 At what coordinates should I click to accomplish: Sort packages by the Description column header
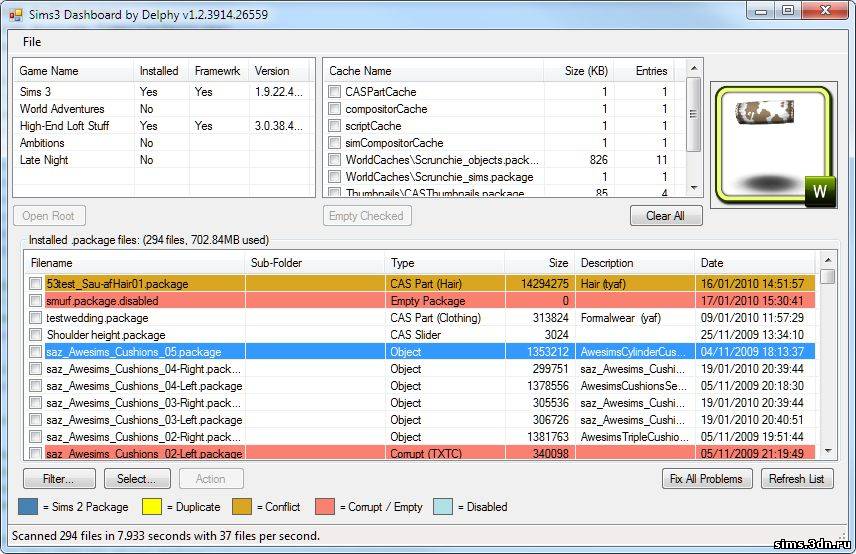(635, 263)
